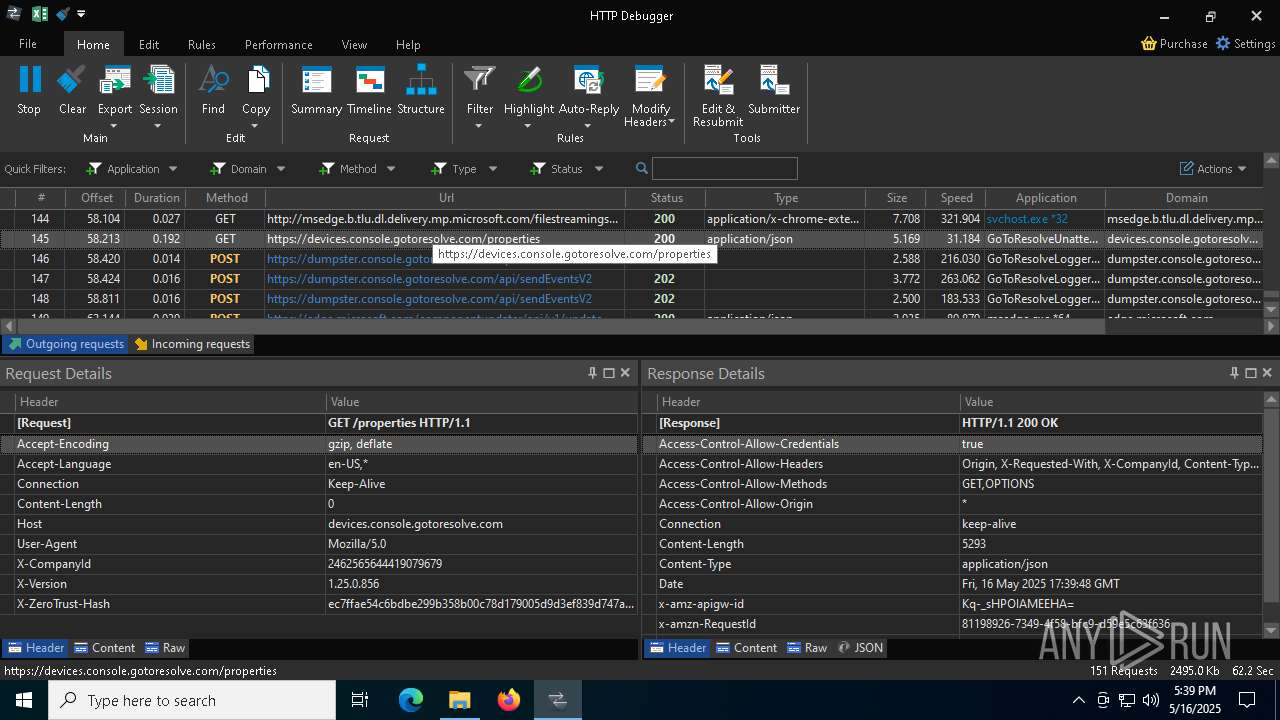1280x720 pixels.
Task: Open the Find tool
Action: tap(213, 80)
